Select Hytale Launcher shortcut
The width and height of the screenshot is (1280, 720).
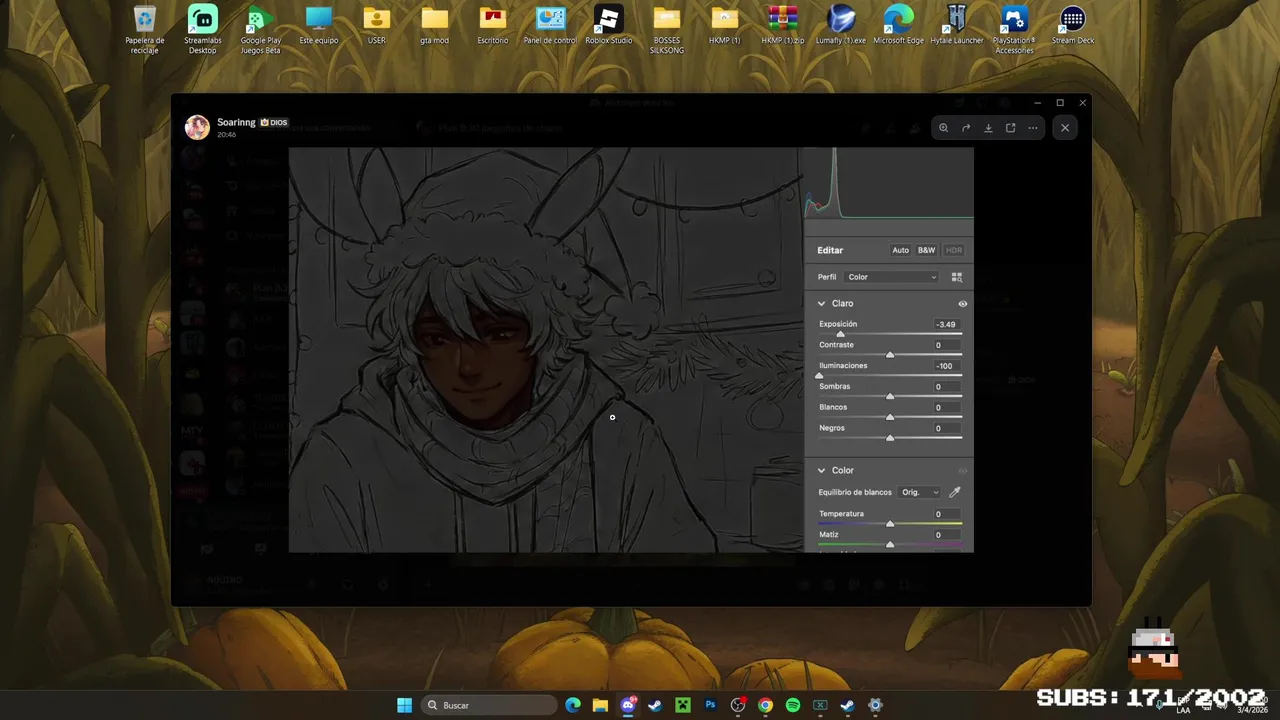point(957,26)
